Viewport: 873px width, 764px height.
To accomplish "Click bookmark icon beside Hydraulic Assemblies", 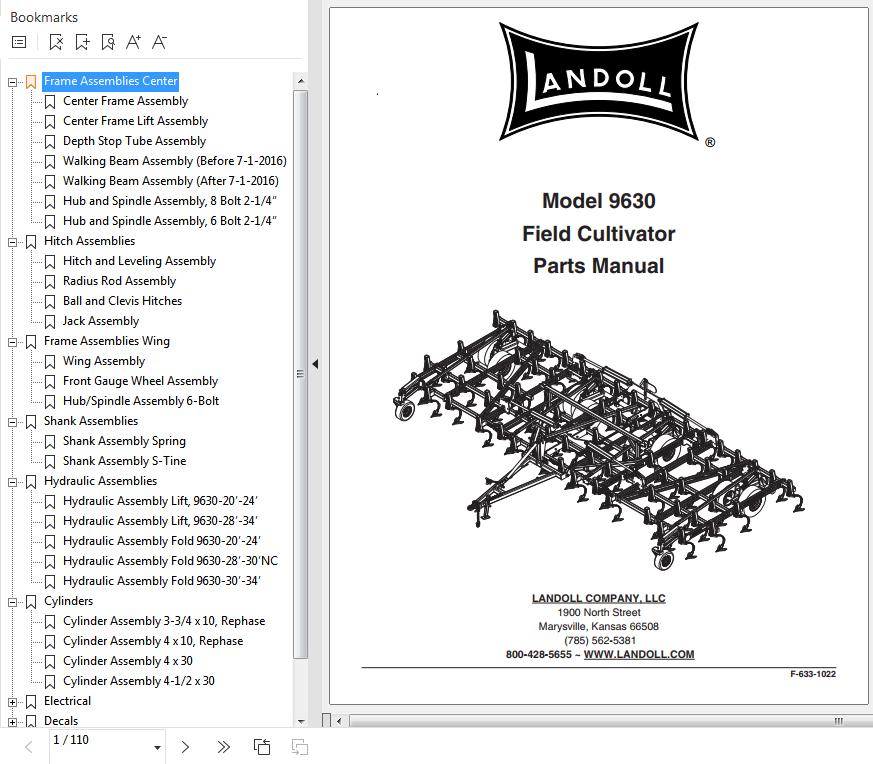I will coord(31,482).
